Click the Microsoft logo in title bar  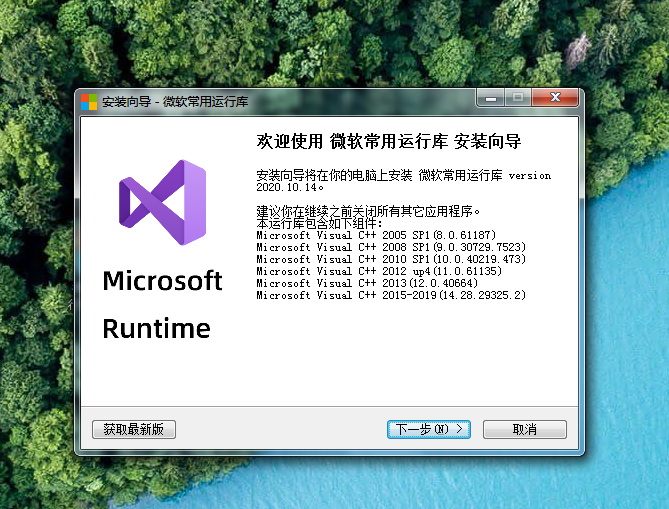point(89,102)
